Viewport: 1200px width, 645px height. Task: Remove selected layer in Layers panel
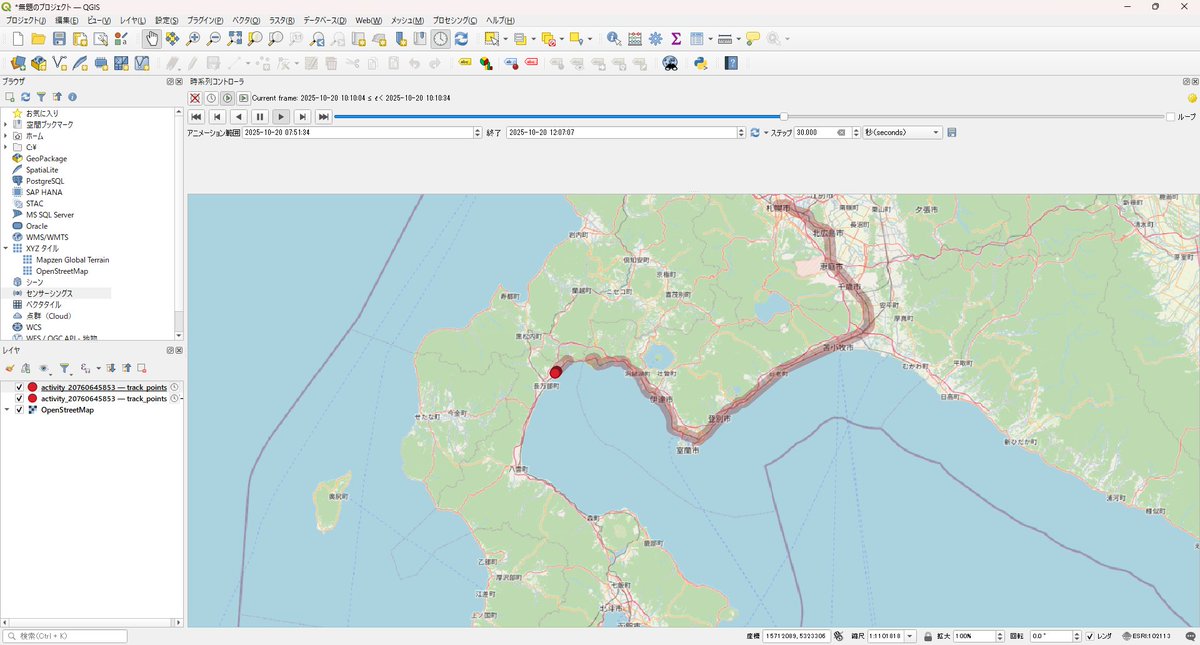(x=142, y=369)
